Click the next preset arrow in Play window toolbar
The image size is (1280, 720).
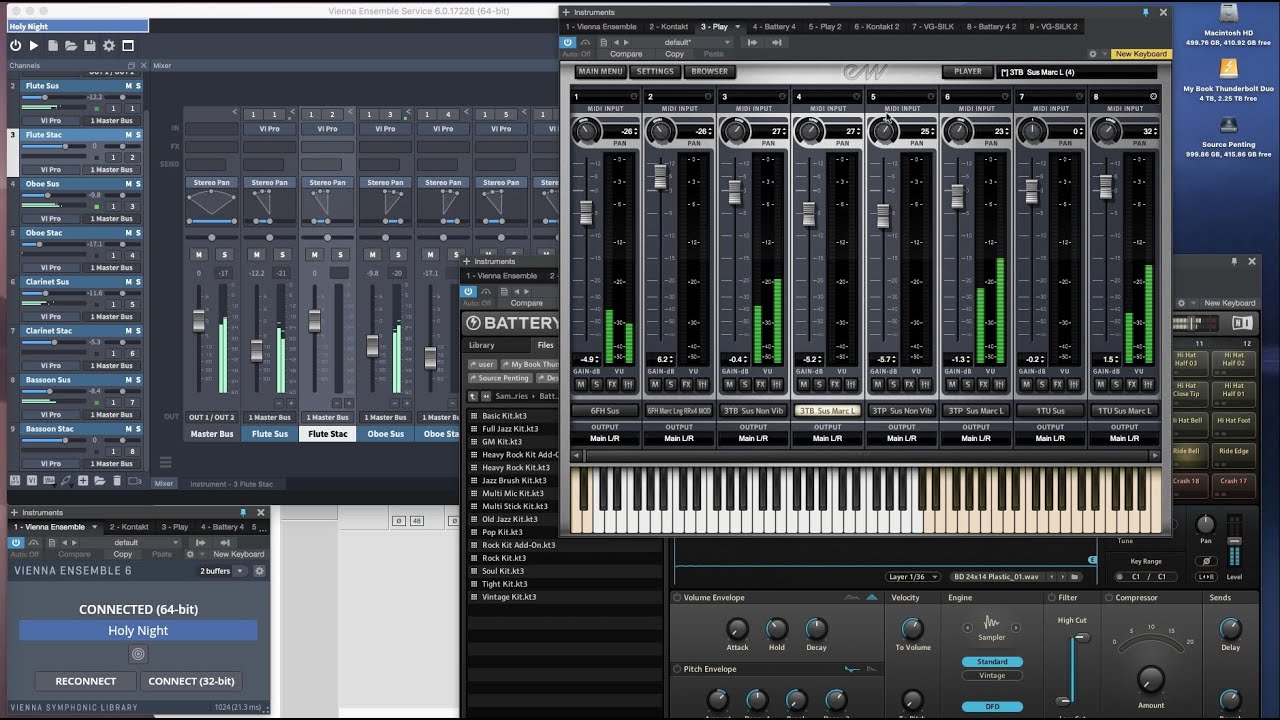[x=627, y=42]
